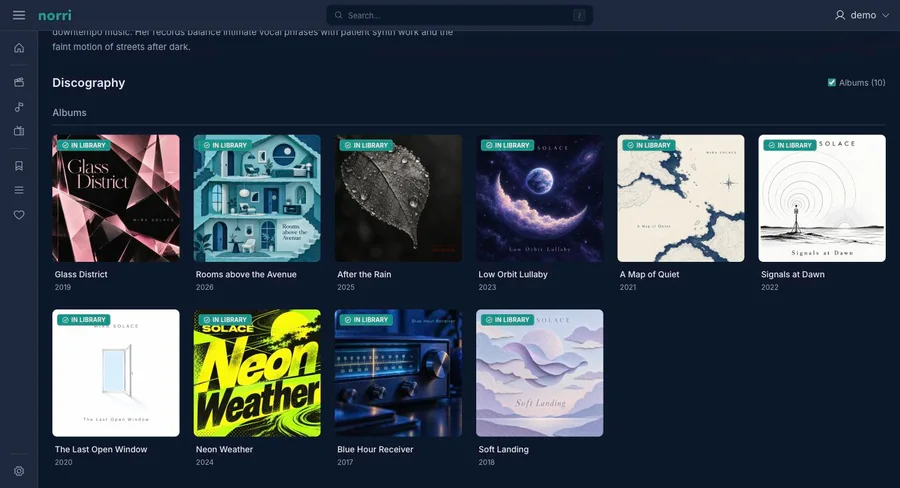The height and width of the screenshot is (488, 900).
Task: Click year 2024 under Neon Weather
Action: tap(204, 462)
